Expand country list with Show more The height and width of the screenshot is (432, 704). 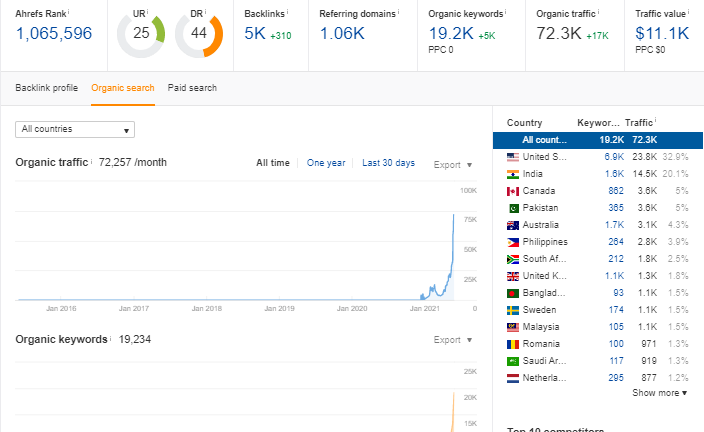point(660,393)
